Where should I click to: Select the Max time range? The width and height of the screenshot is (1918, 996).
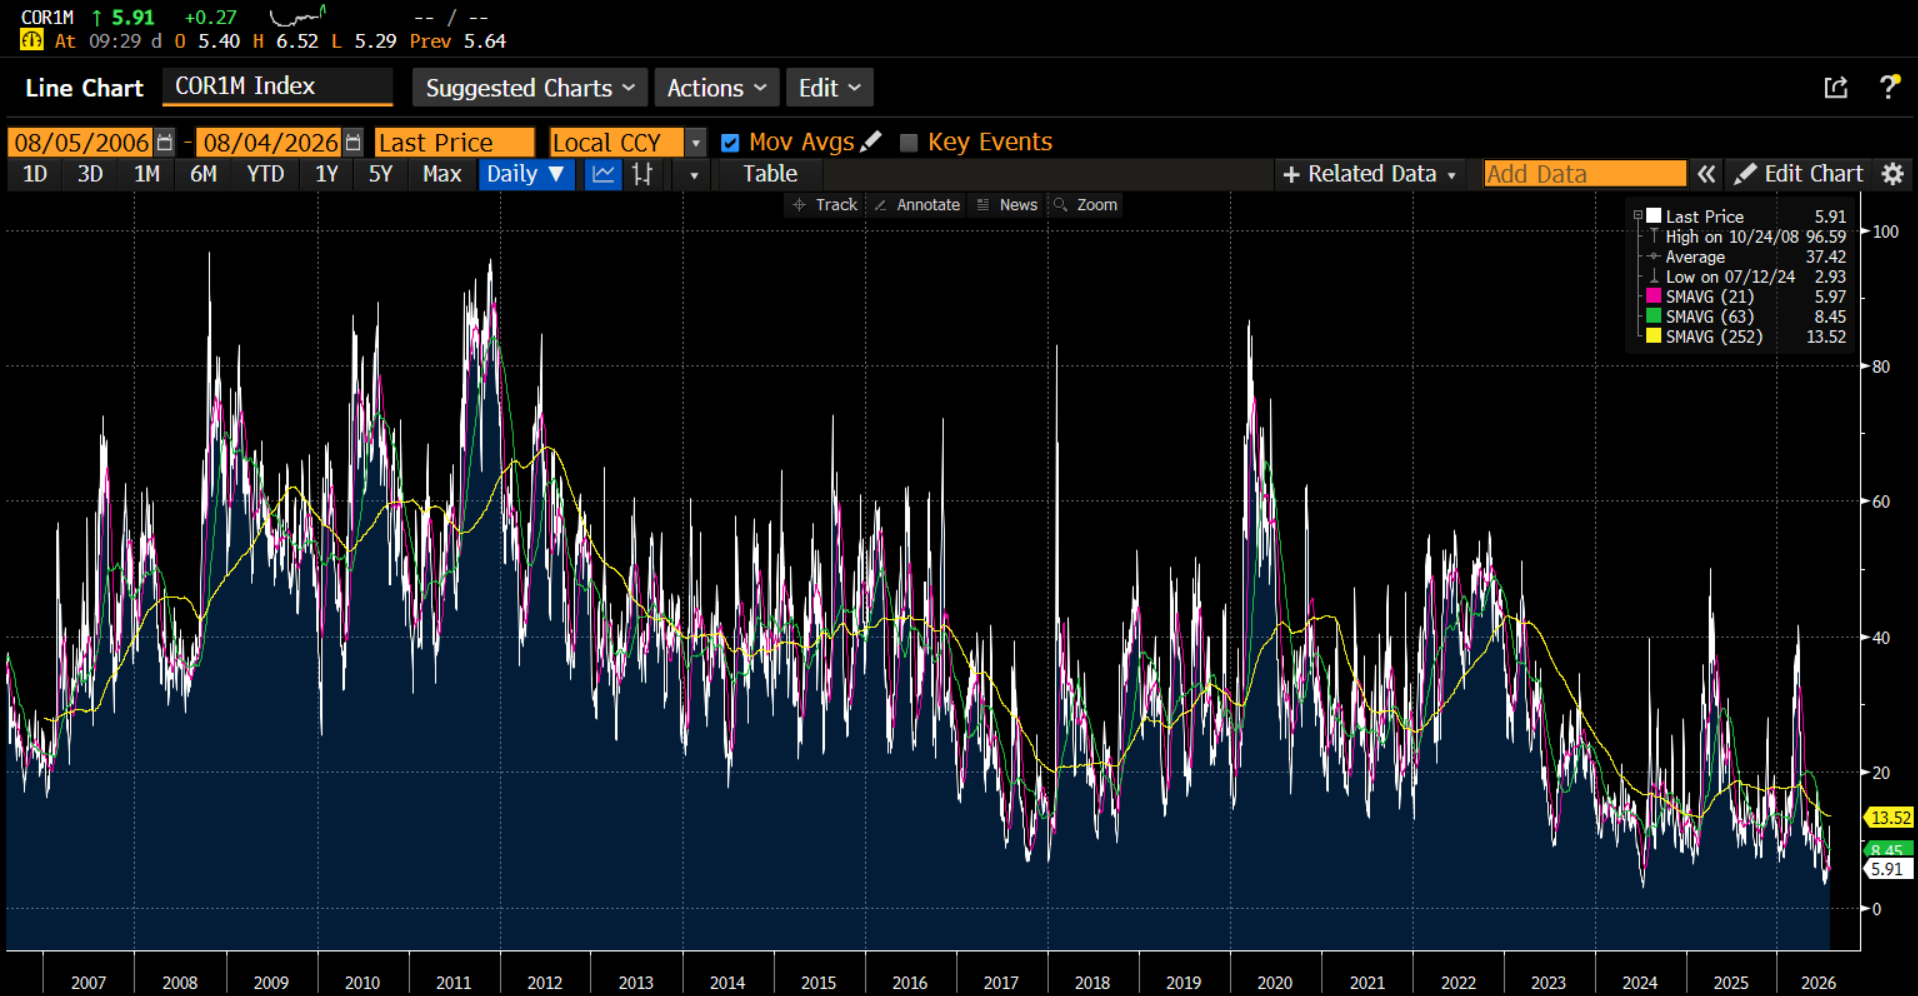(442, 174)
